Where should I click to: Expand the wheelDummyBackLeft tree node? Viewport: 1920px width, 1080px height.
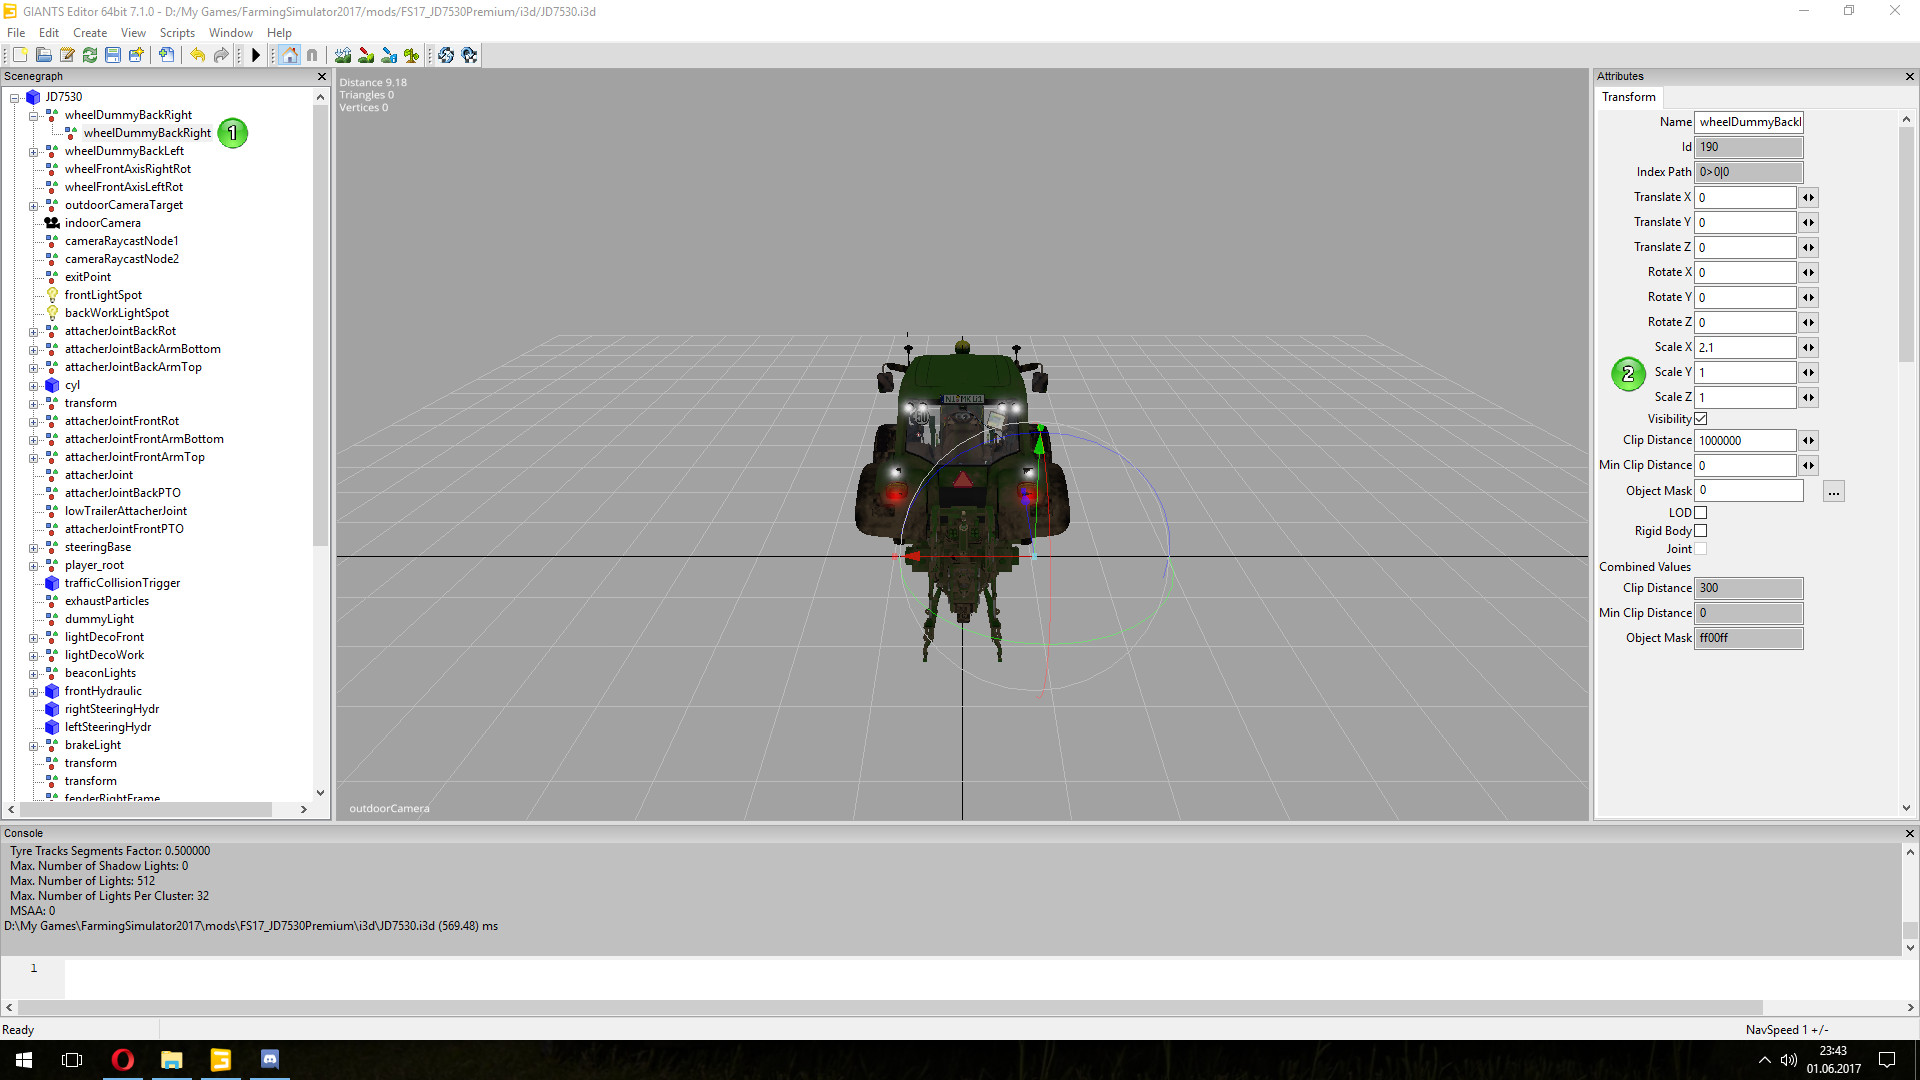[x=33, y=152]
